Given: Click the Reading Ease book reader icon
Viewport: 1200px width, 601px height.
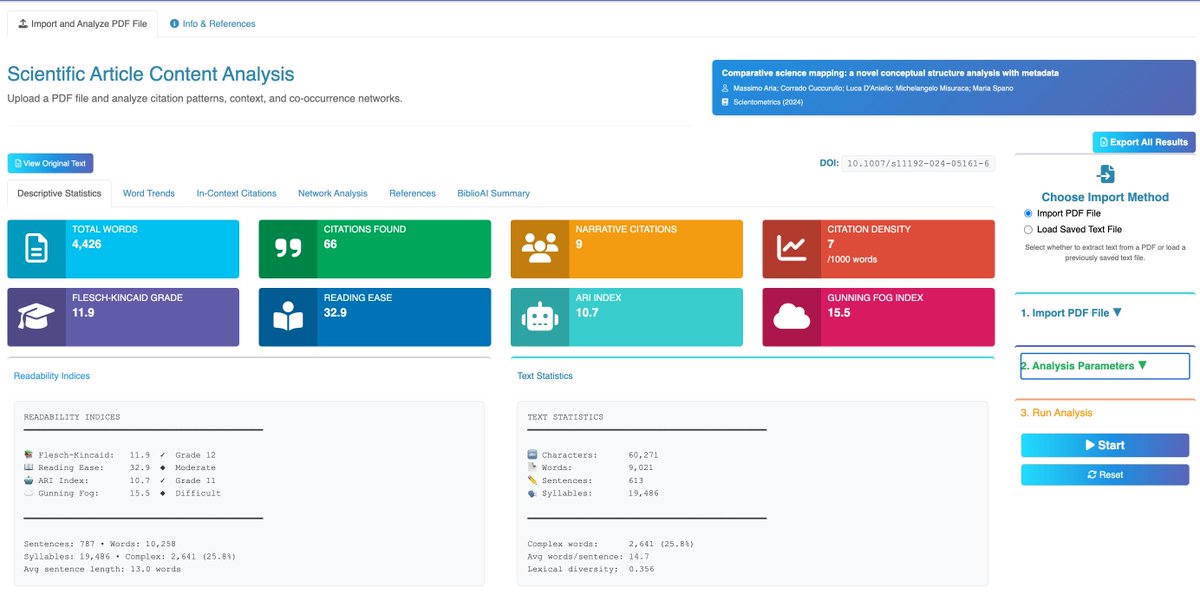Looking at the screenshot, I should (x=288, y=317).
